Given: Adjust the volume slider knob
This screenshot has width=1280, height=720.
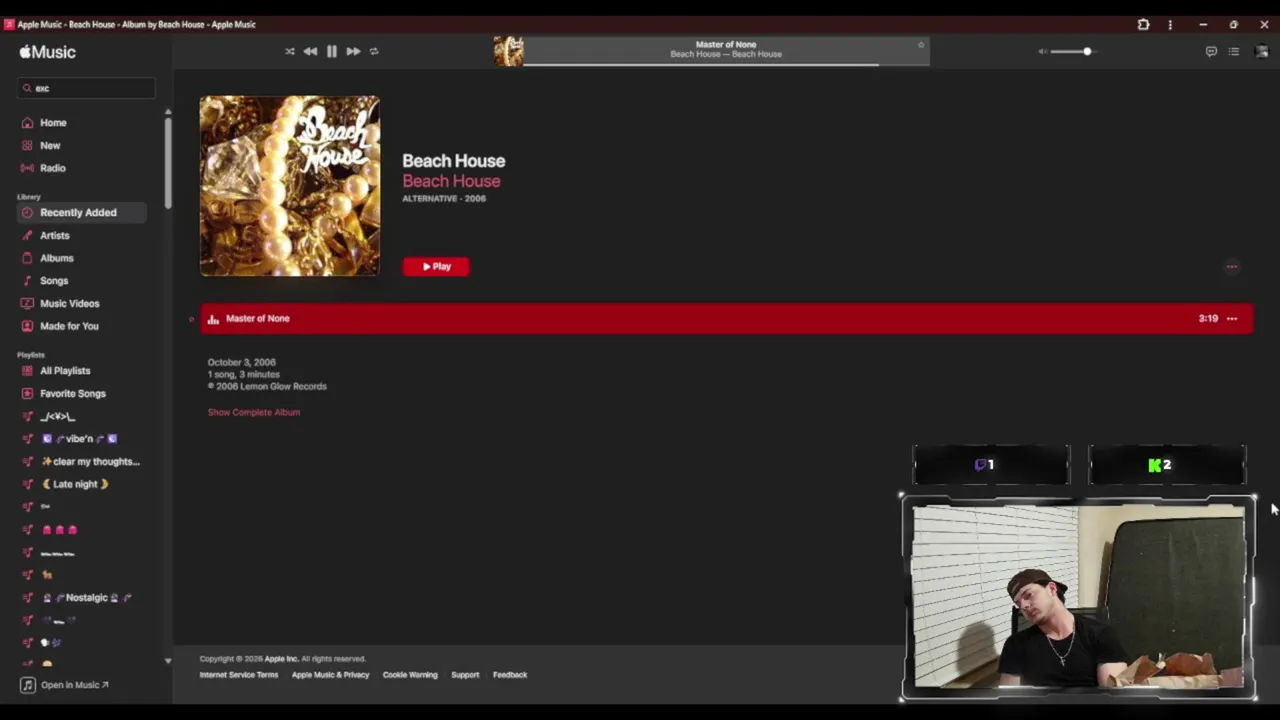Looking at the screenshot, I should 1087,51.
